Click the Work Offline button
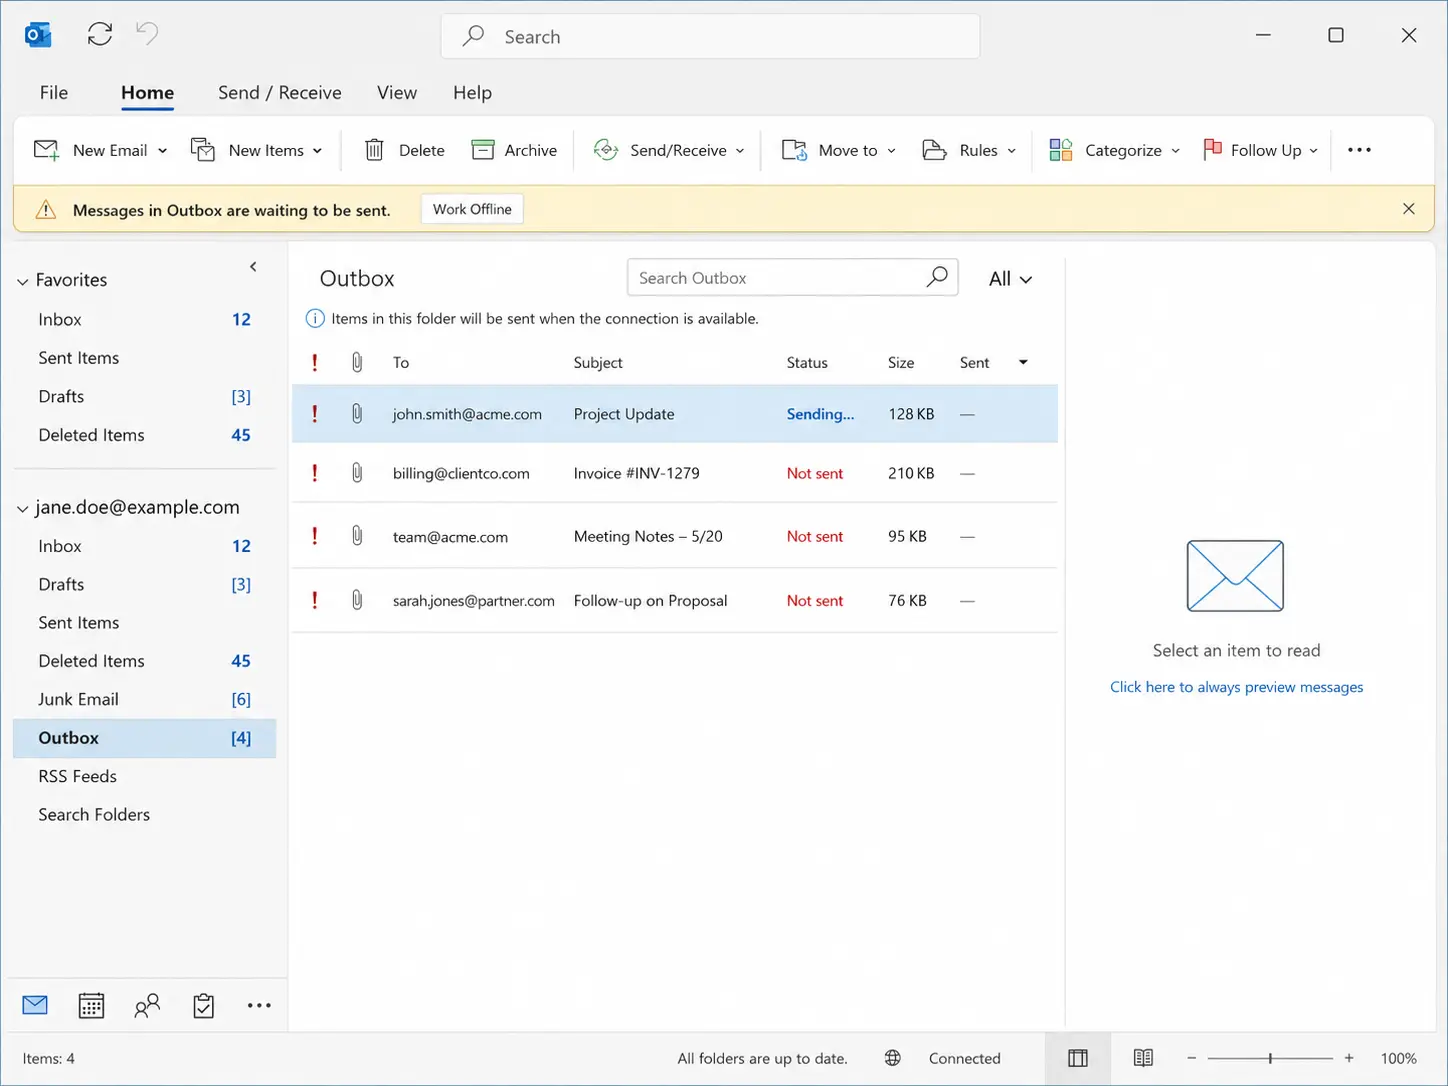 click(x=472, y=209)
